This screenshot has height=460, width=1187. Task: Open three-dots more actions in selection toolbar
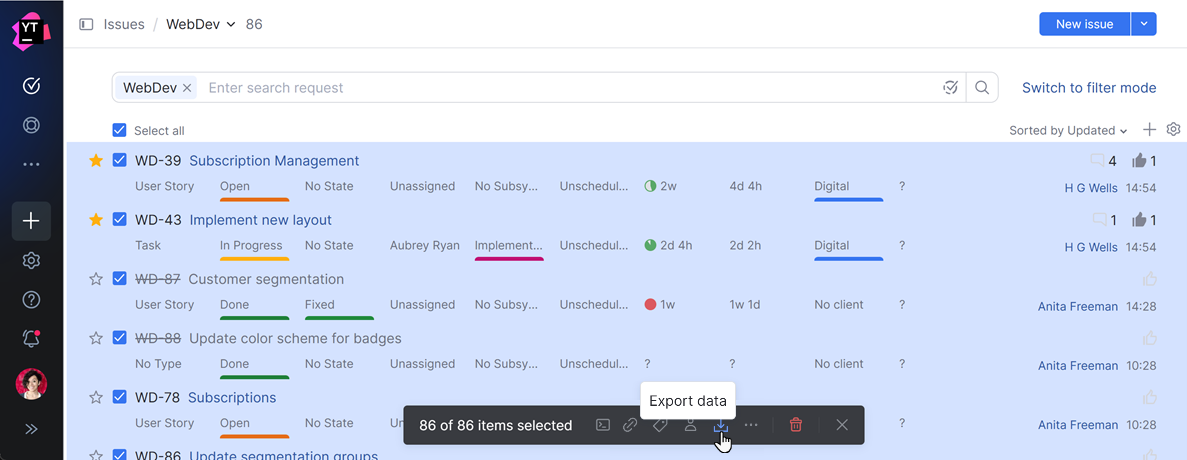751,425
